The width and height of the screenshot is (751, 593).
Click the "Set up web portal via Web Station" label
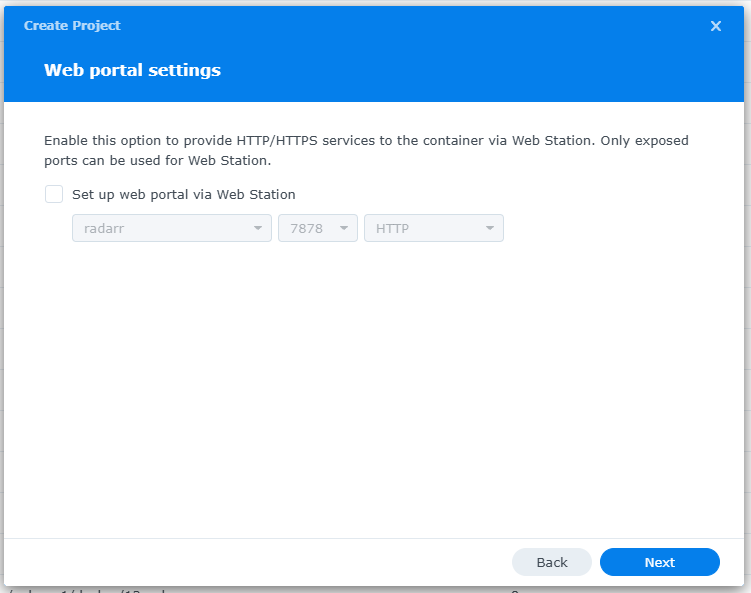(183, 195)
